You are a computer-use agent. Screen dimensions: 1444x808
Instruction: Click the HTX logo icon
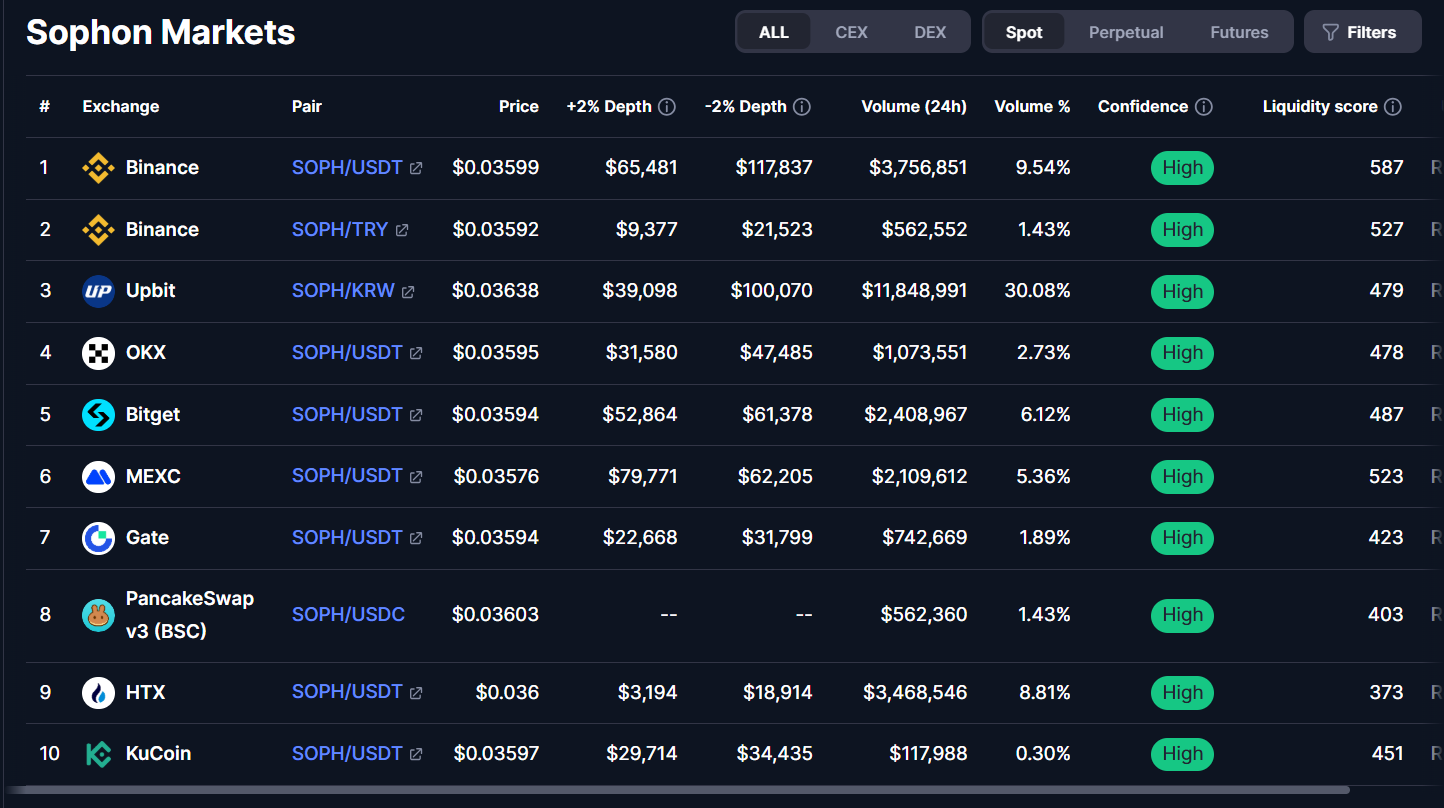coord(98,692)
